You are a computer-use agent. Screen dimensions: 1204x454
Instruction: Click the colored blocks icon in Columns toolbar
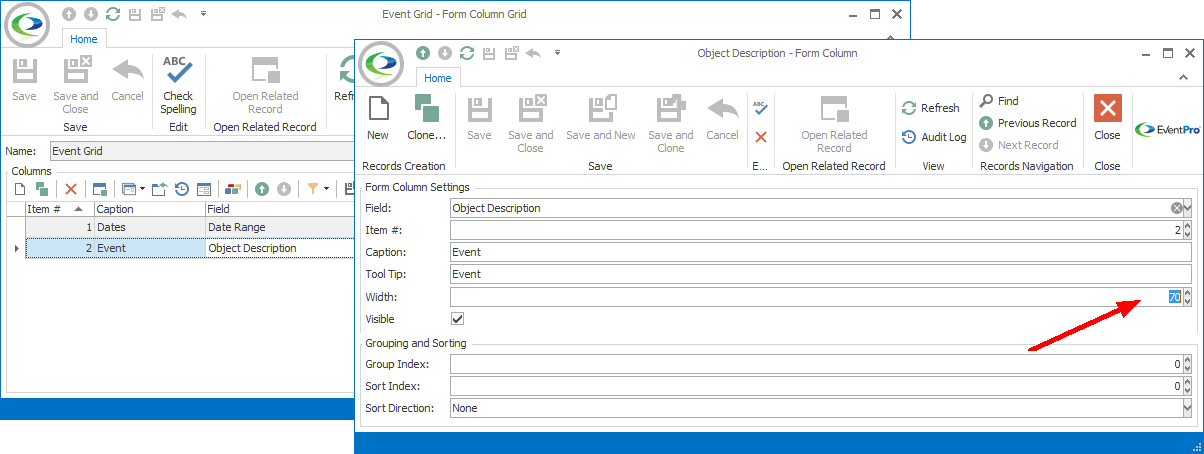coord(233,188)
